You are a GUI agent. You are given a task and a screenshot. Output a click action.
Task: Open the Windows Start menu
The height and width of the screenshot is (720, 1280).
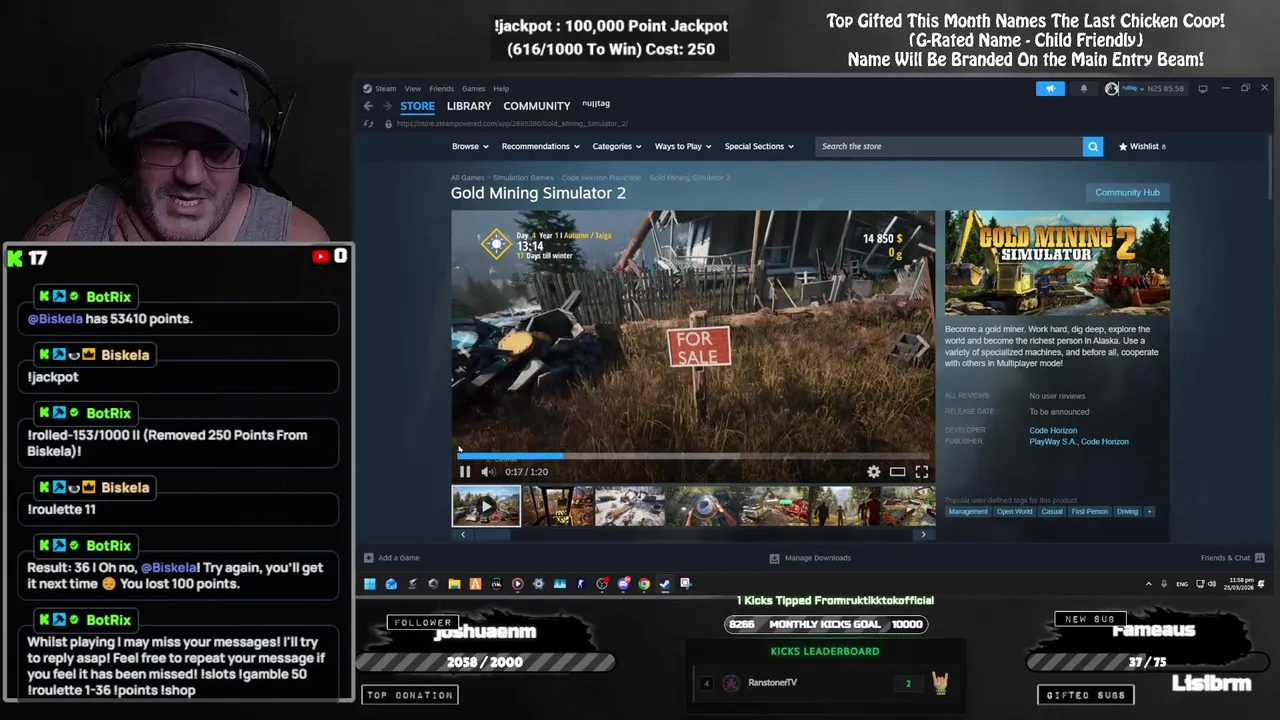point(370,584)
